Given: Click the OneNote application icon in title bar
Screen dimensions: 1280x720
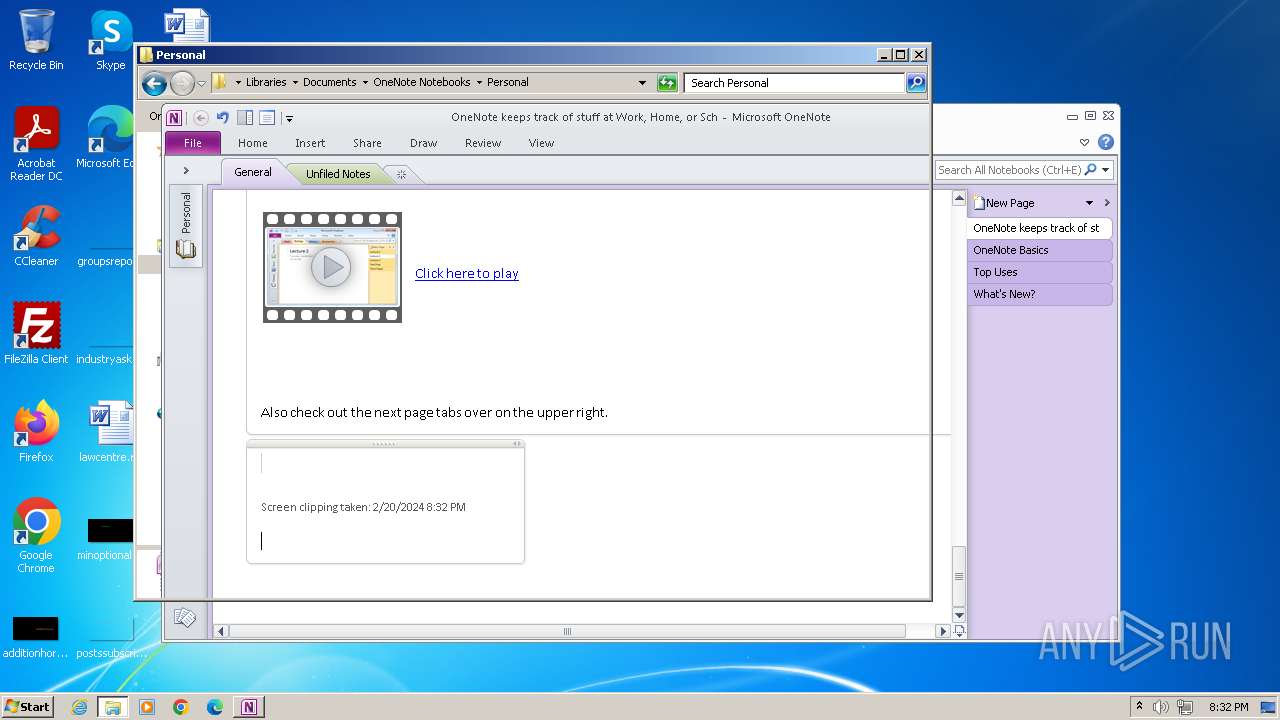Looking at the screenshot, I should 174,118.
